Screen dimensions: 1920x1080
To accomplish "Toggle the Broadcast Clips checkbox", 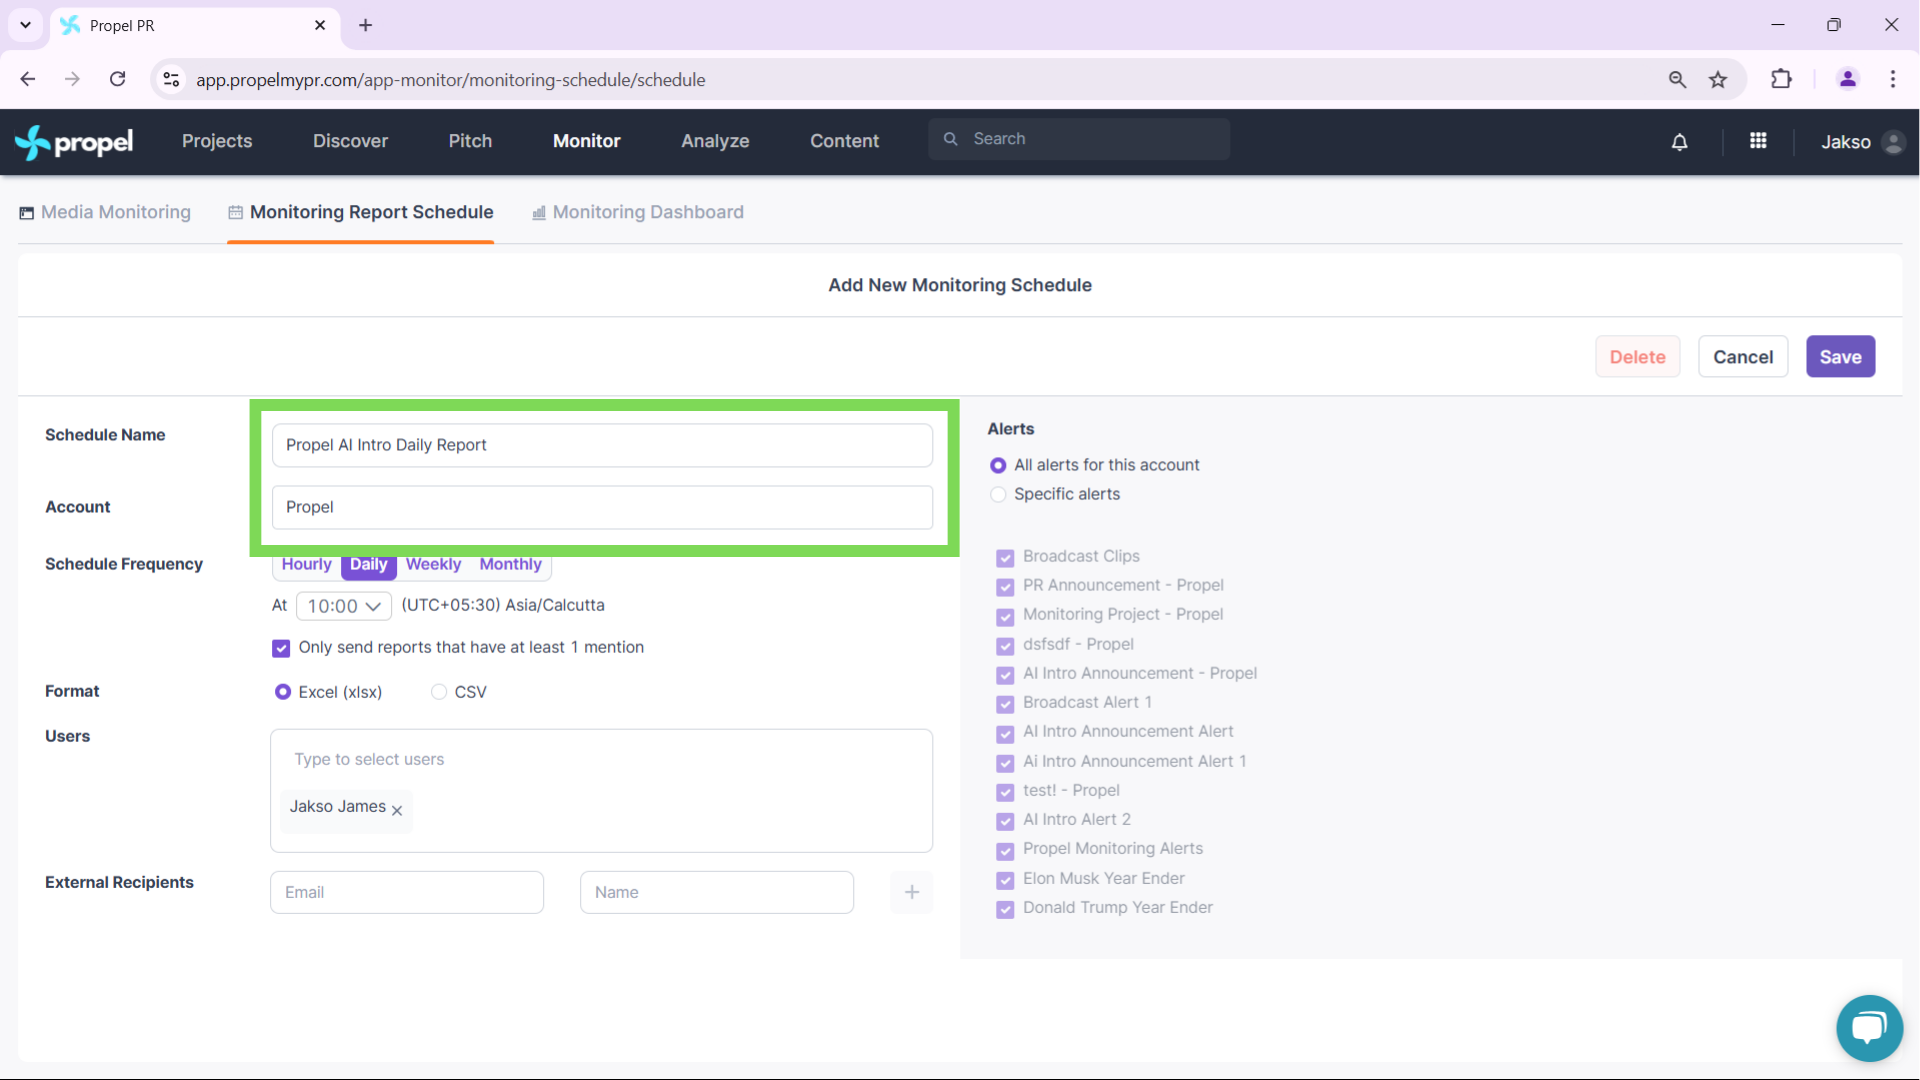I will 1005,557.
